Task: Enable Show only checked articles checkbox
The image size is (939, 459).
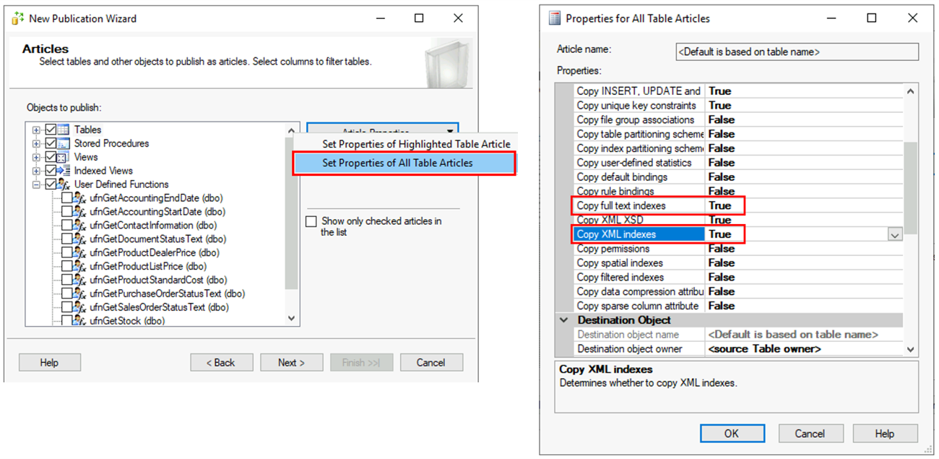Action: point(311,222)
